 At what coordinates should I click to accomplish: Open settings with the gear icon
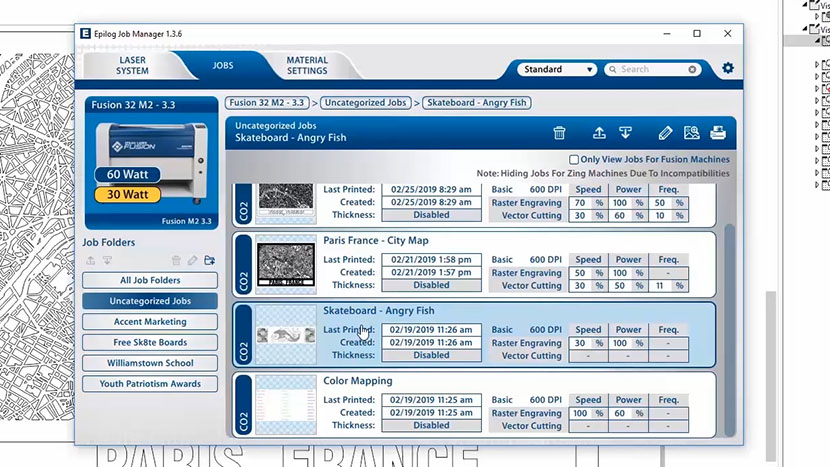point(728,69)
